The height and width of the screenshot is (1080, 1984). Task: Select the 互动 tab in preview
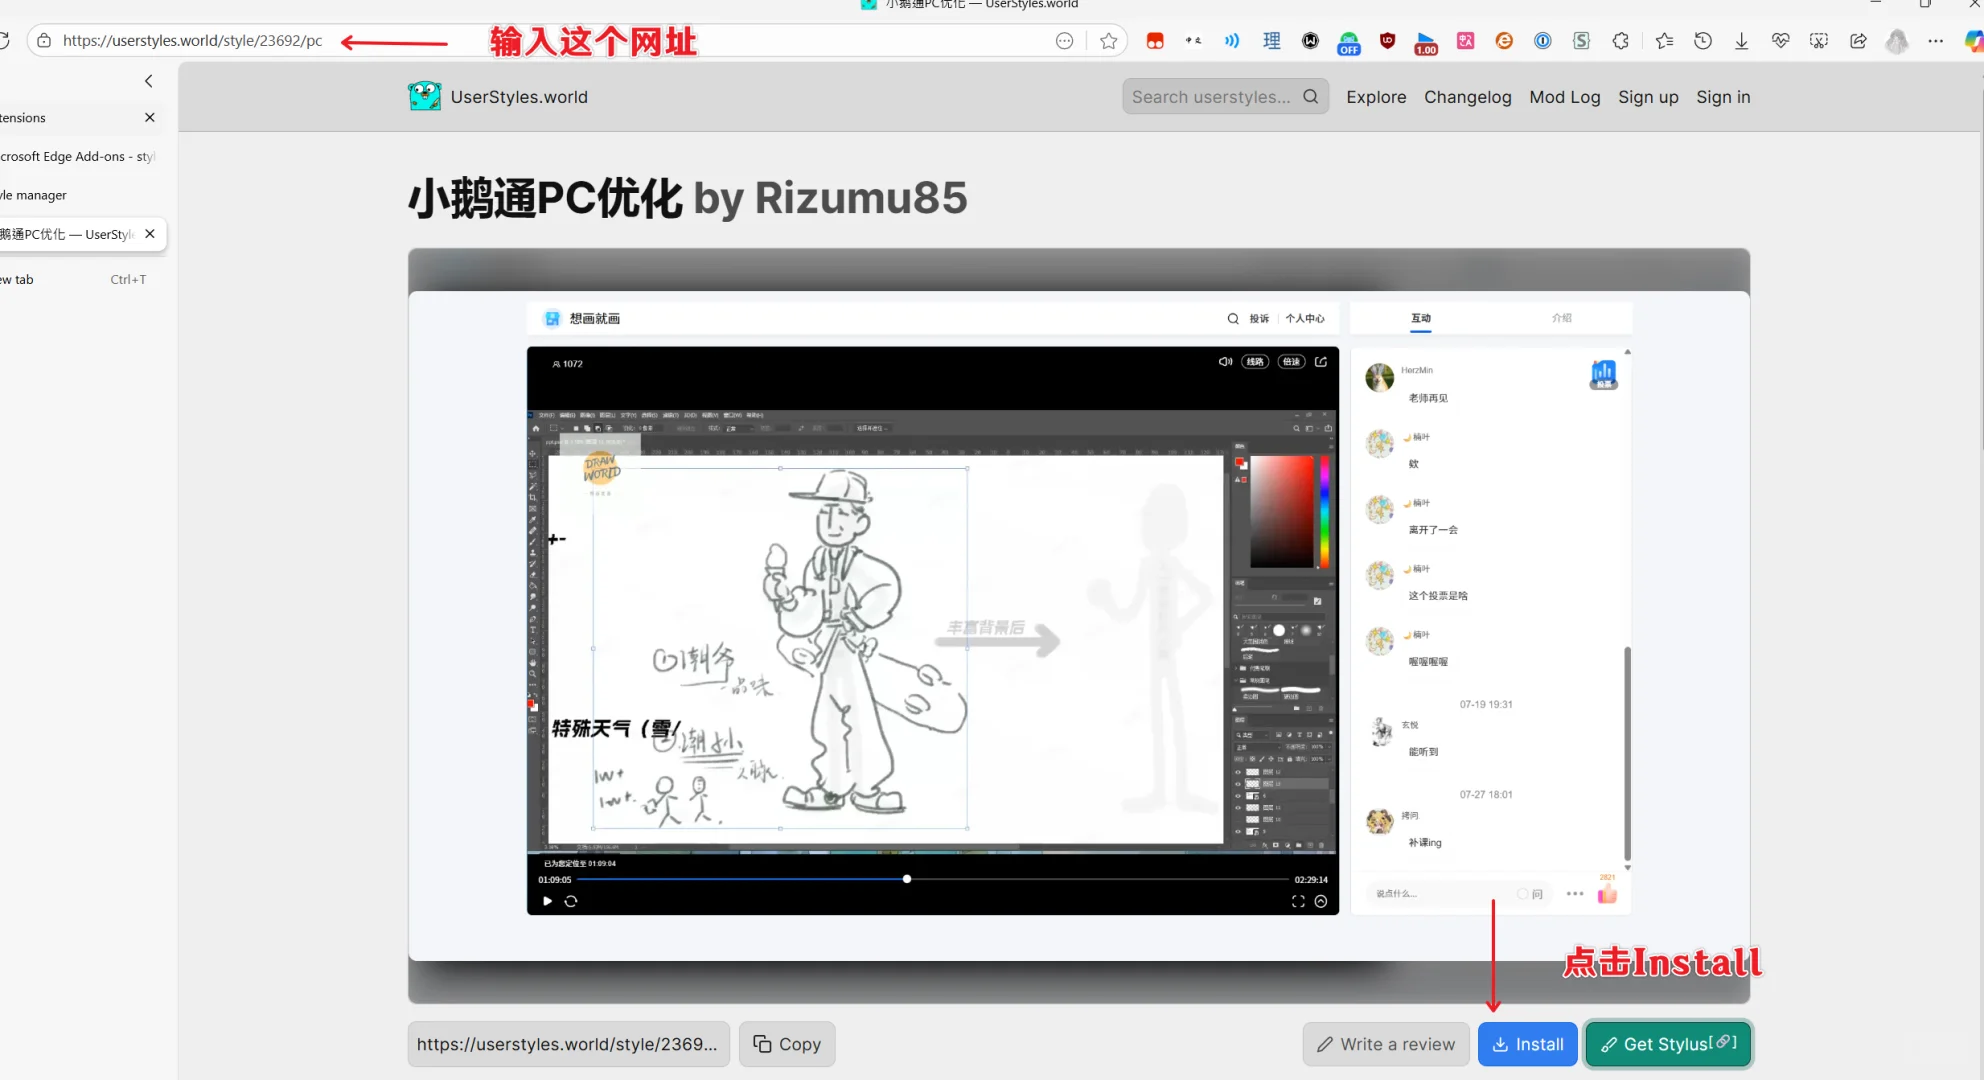click(x=1421, y=318)
